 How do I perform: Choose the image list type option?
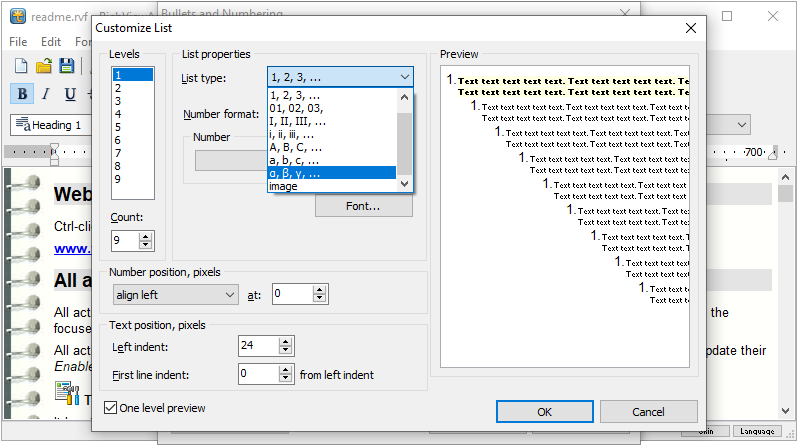333,186
